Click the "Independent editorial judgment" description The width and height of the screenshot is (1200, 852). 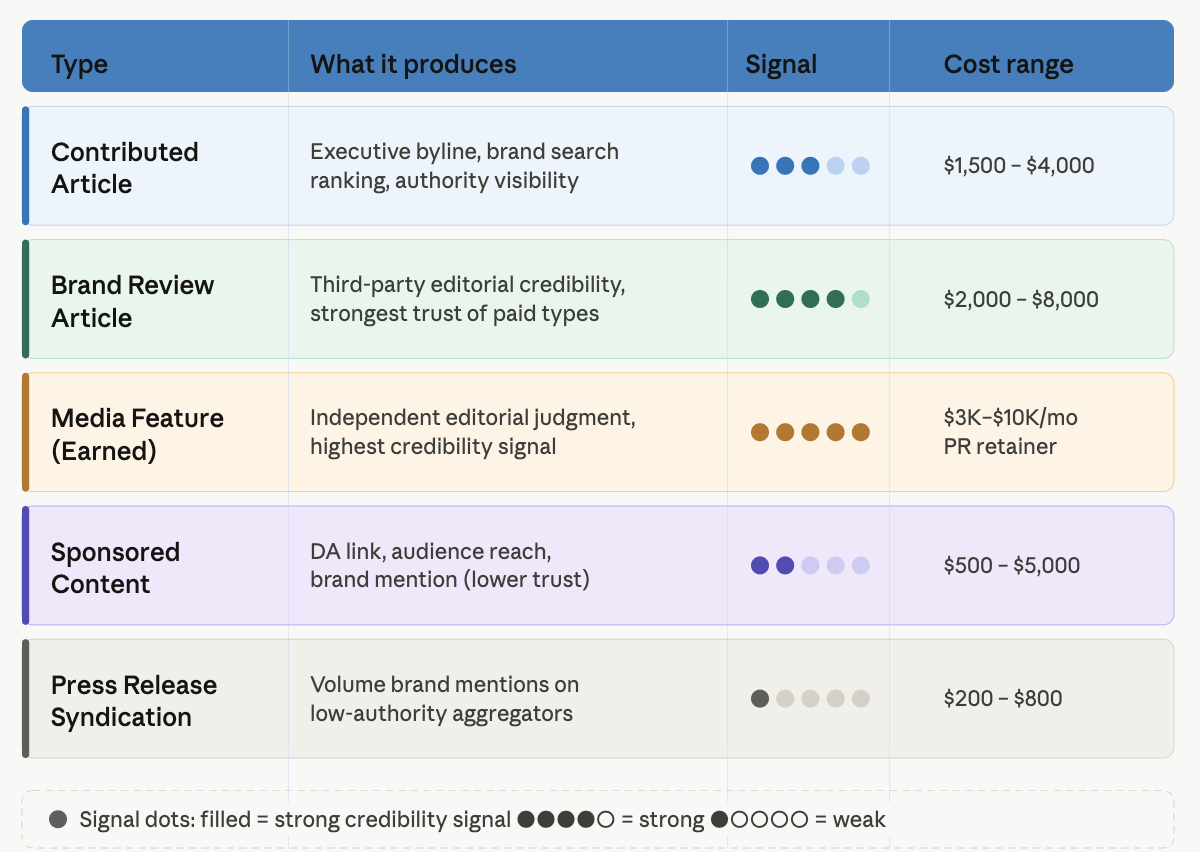coord(472,432)
